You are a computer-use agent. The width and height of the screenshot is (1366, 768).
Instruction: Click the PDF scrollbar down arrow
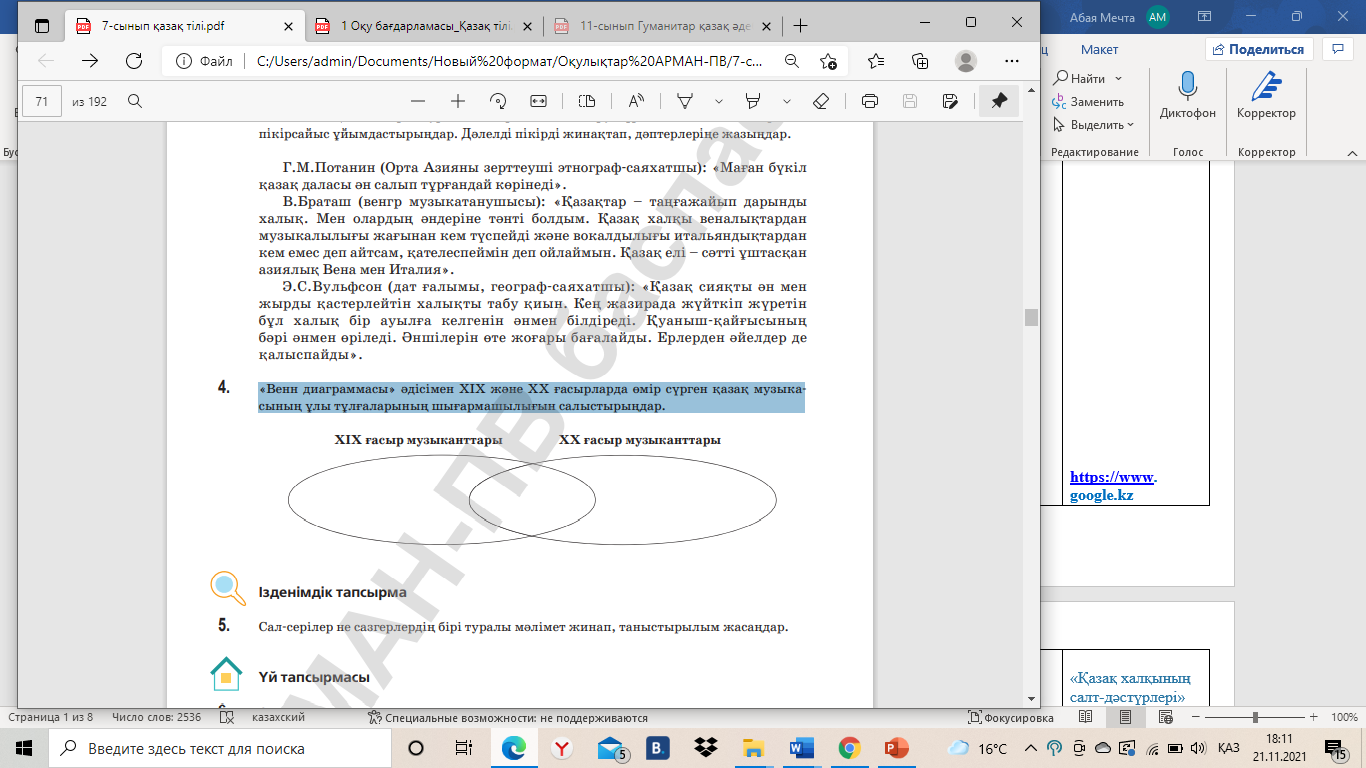coord(1031,699)
